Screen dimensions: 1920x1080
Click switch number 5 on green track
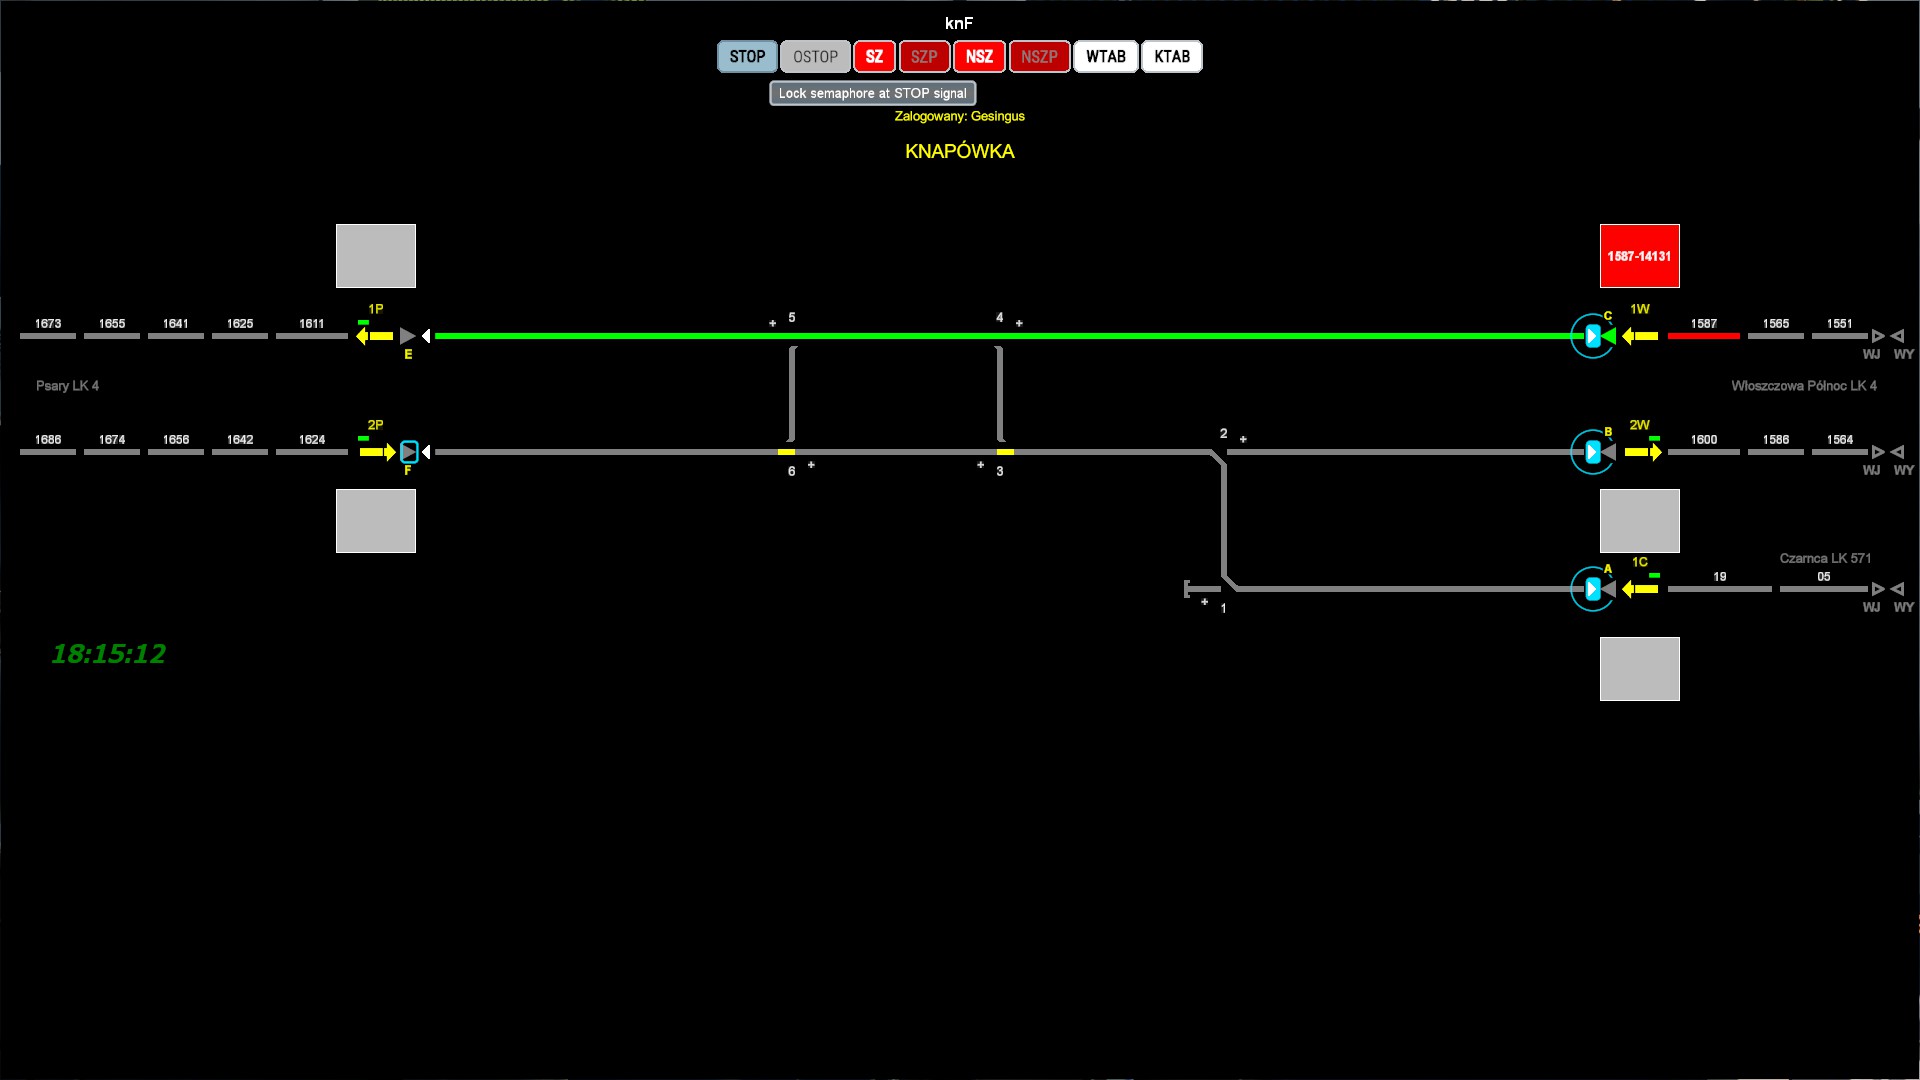click(x=791, y=336)
